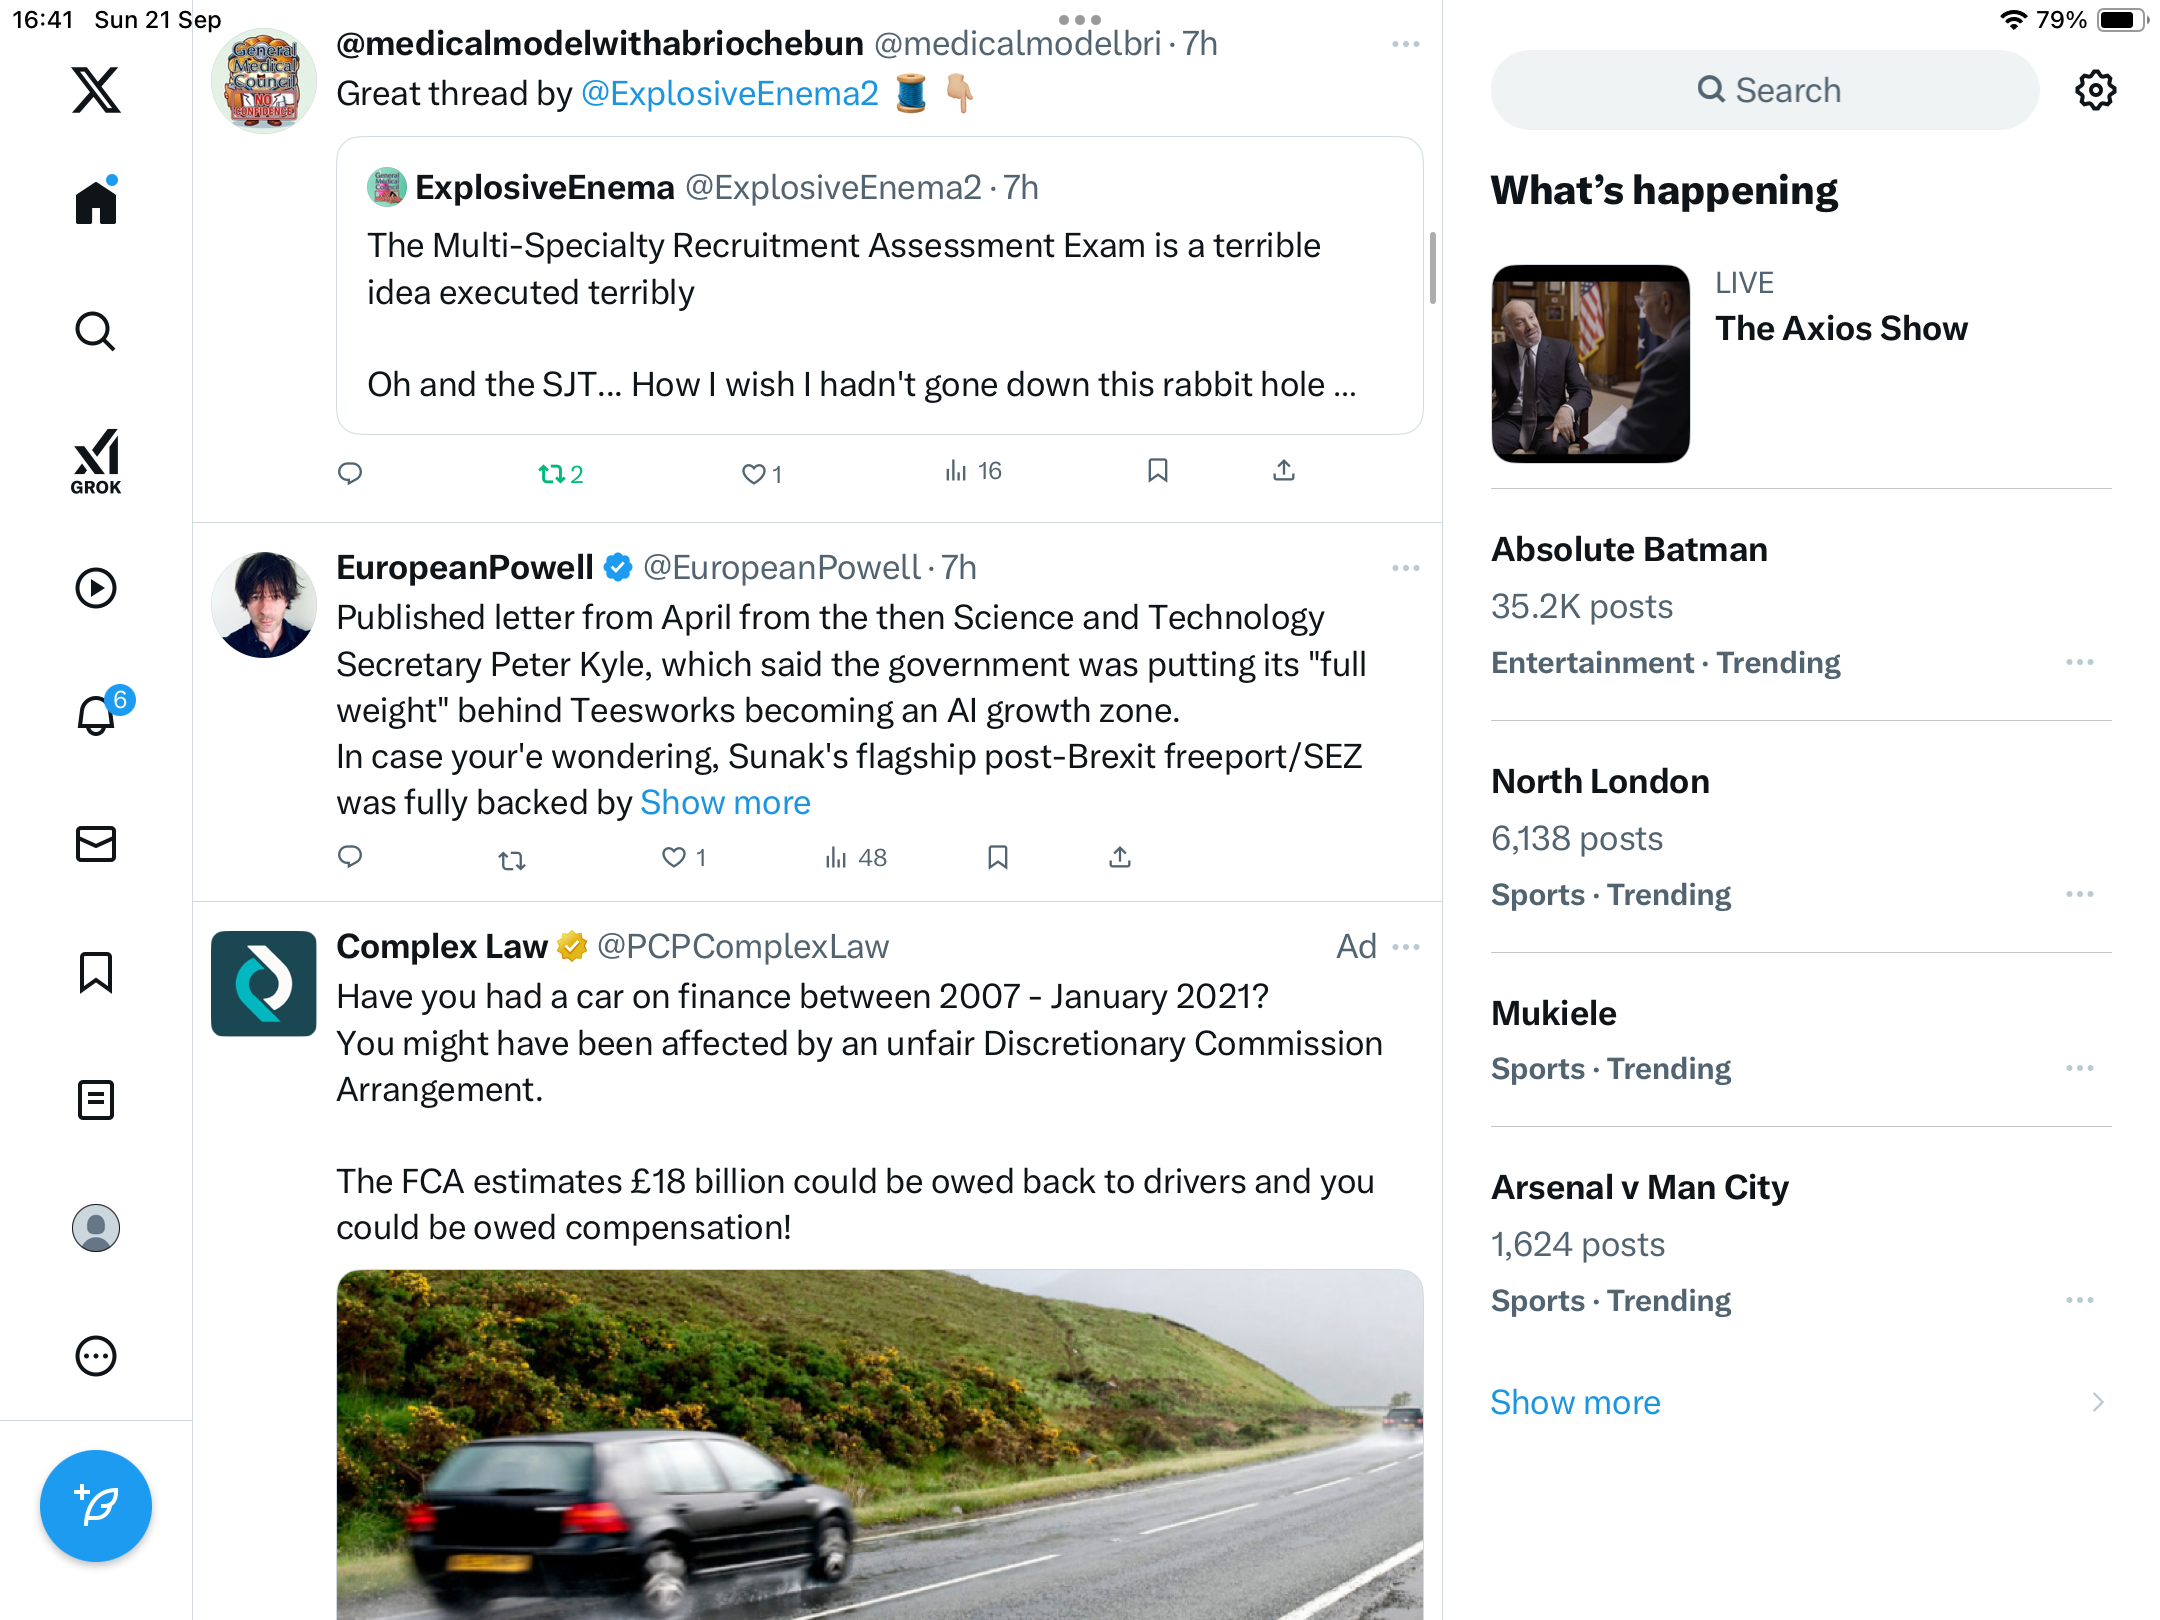Open direct messages envelope icon
This screenshot has width=2160, height=1620.
pyautogui.click(x=96, y=844)
